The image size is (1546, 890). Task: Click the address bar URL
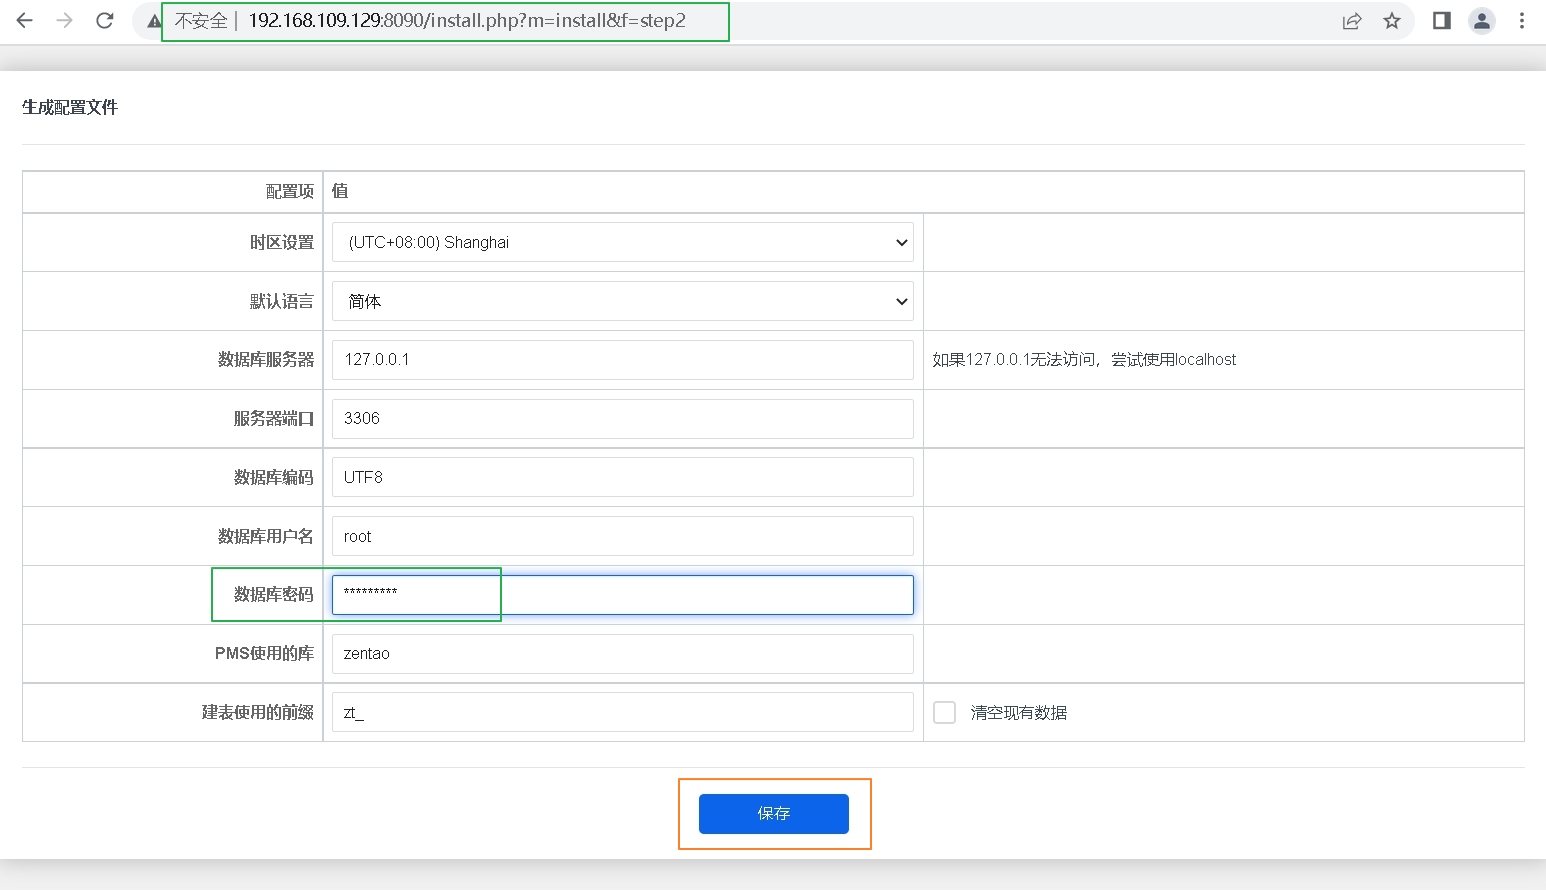point(467,21)
